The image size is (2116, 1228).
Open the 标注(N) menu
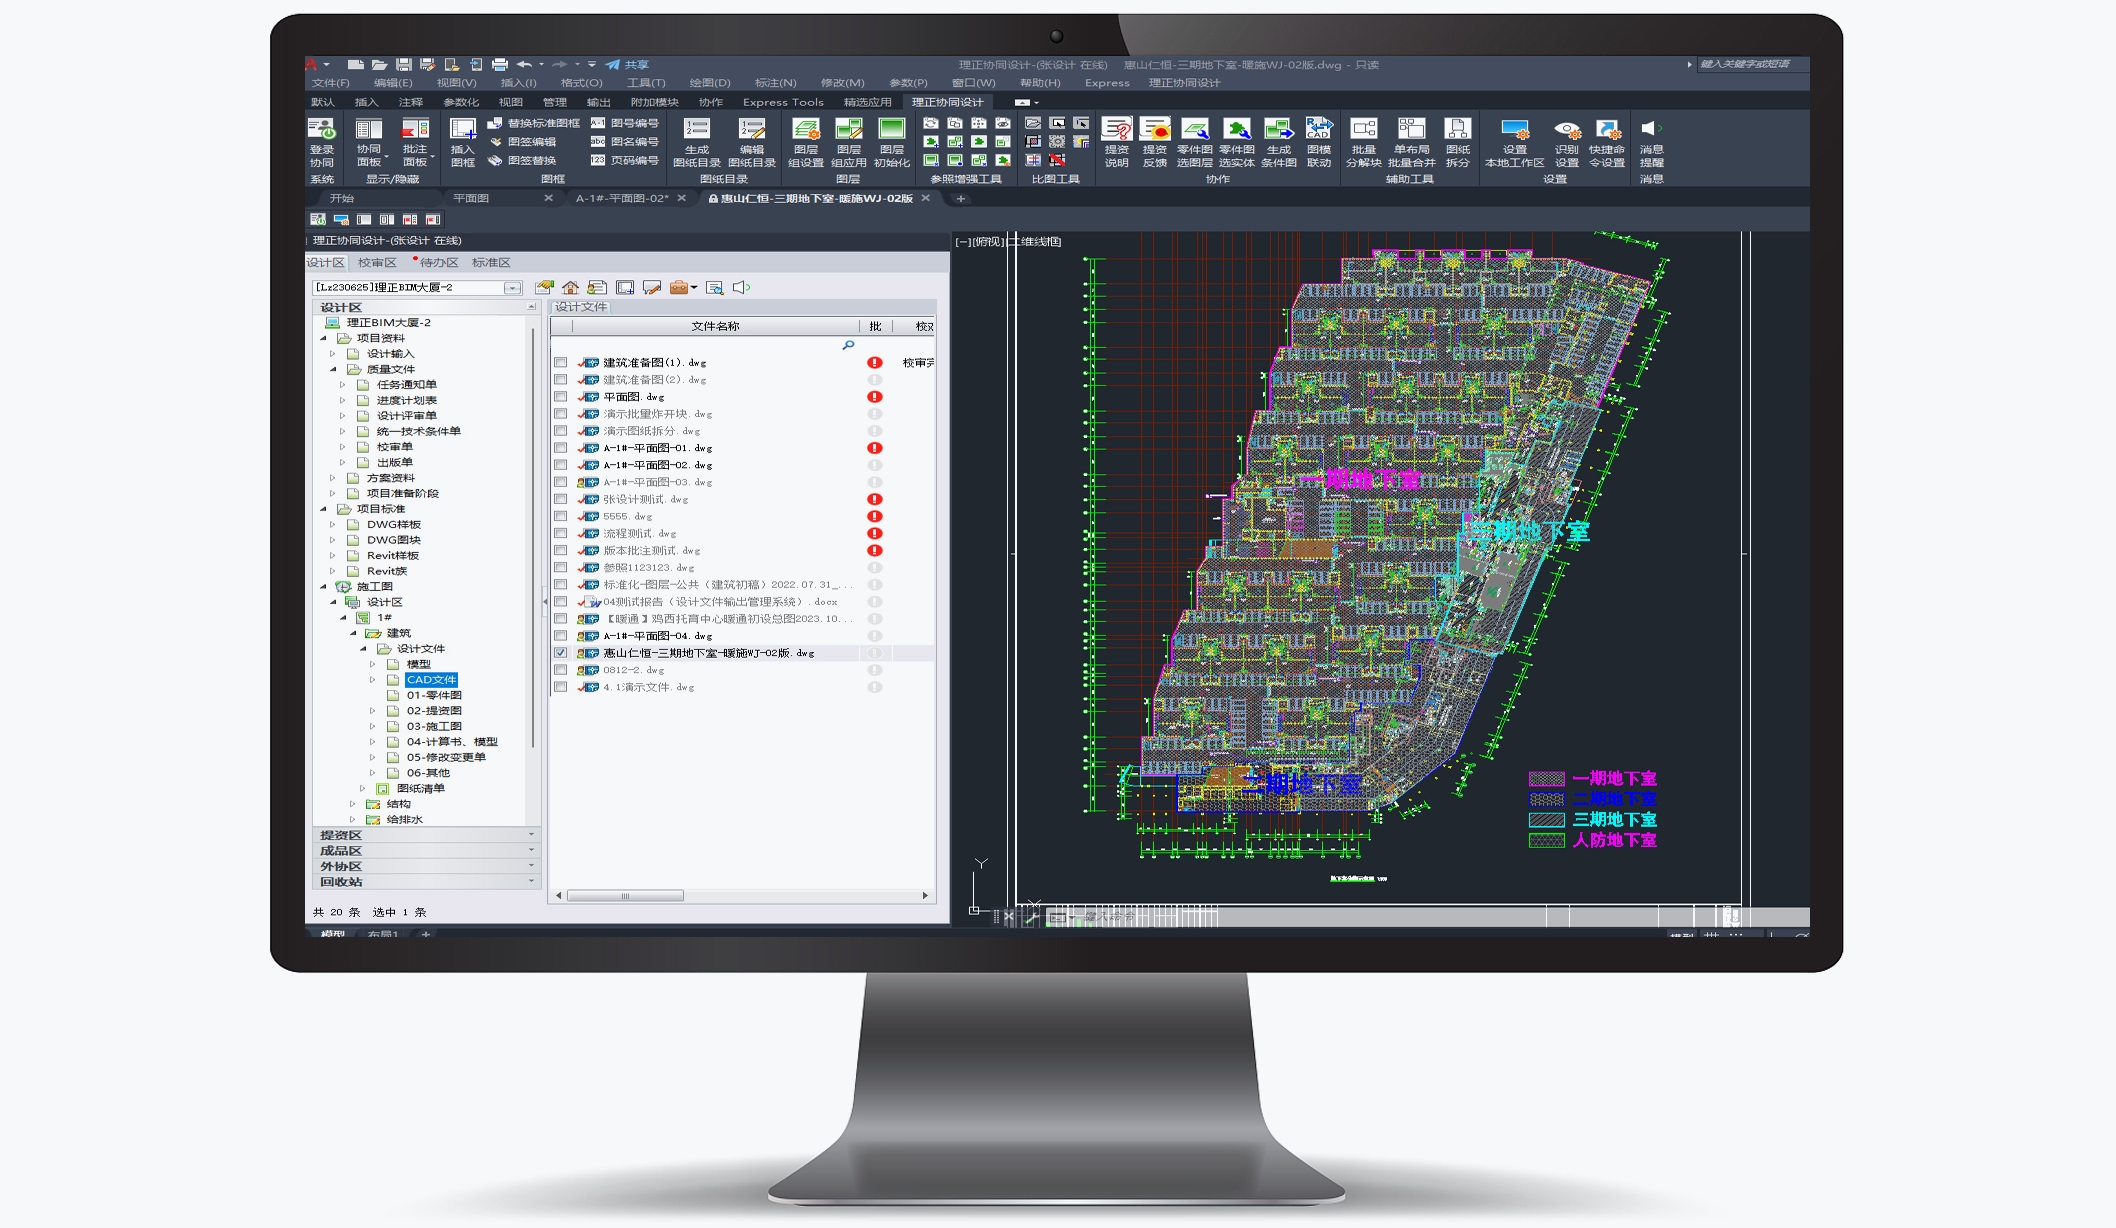click(x=775, y=83)
